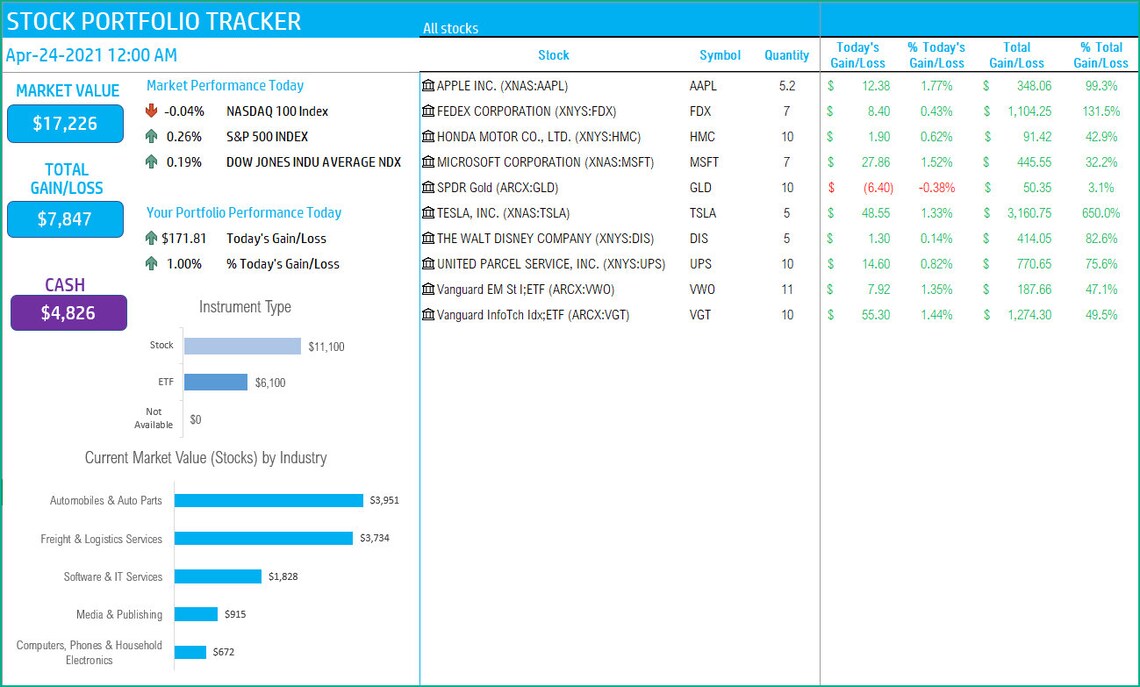
Task: Click the stock icon beside TESLA, INC.
Action: tap(428, 213)
